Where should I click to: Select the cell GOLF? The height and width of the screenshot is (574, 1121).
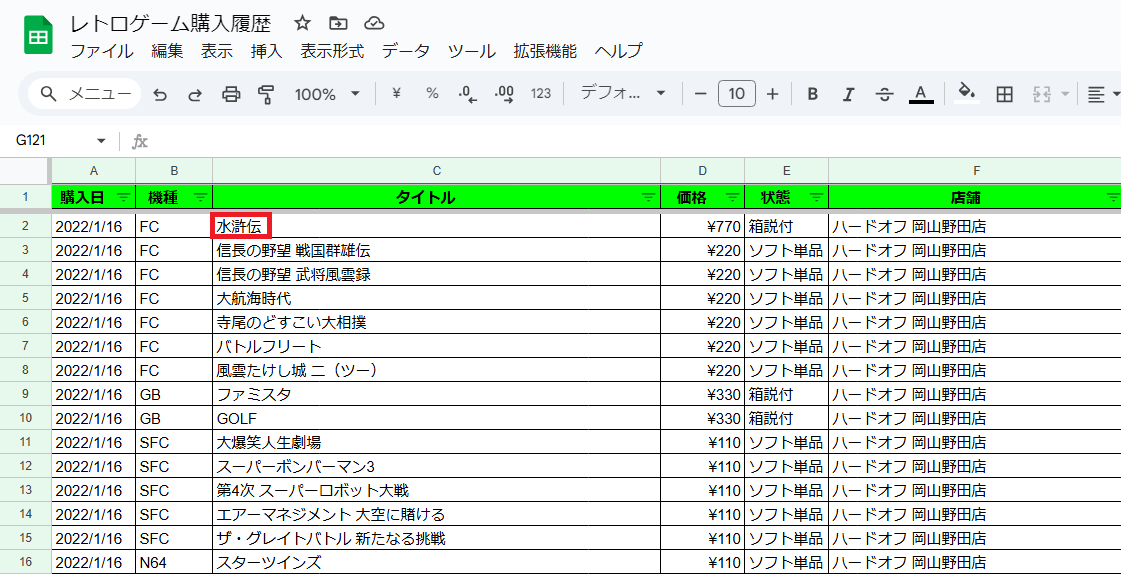tap(436, 418)
